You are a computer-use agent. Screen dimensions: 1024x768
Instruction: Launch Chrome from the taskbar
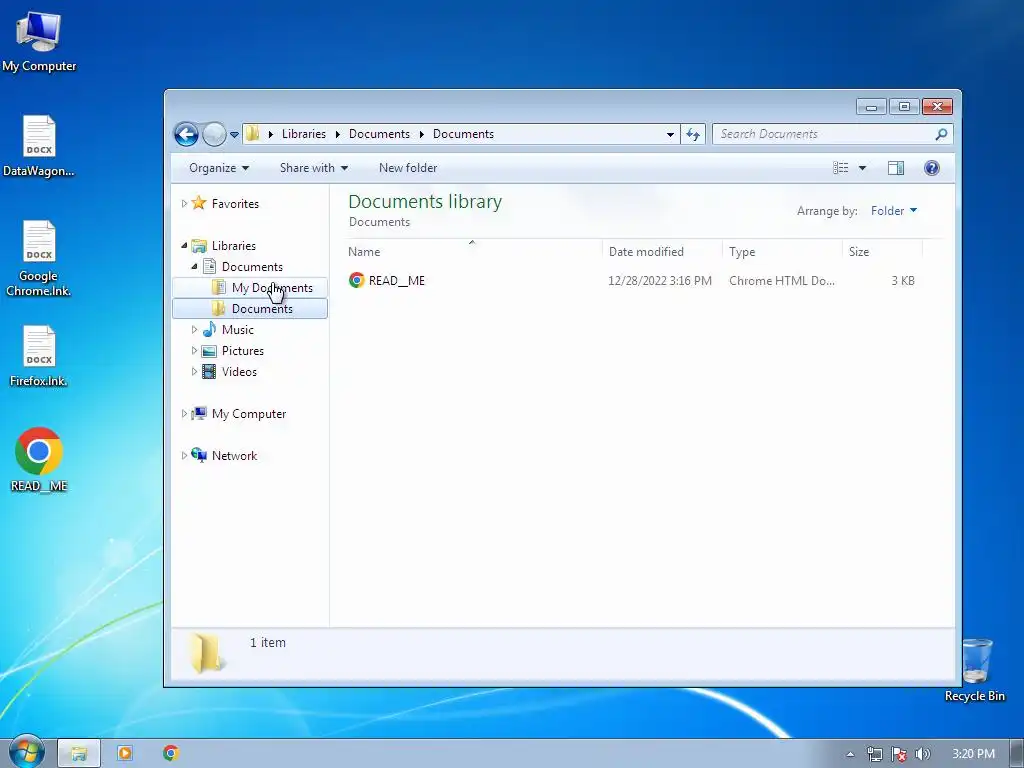coord(171,754)
